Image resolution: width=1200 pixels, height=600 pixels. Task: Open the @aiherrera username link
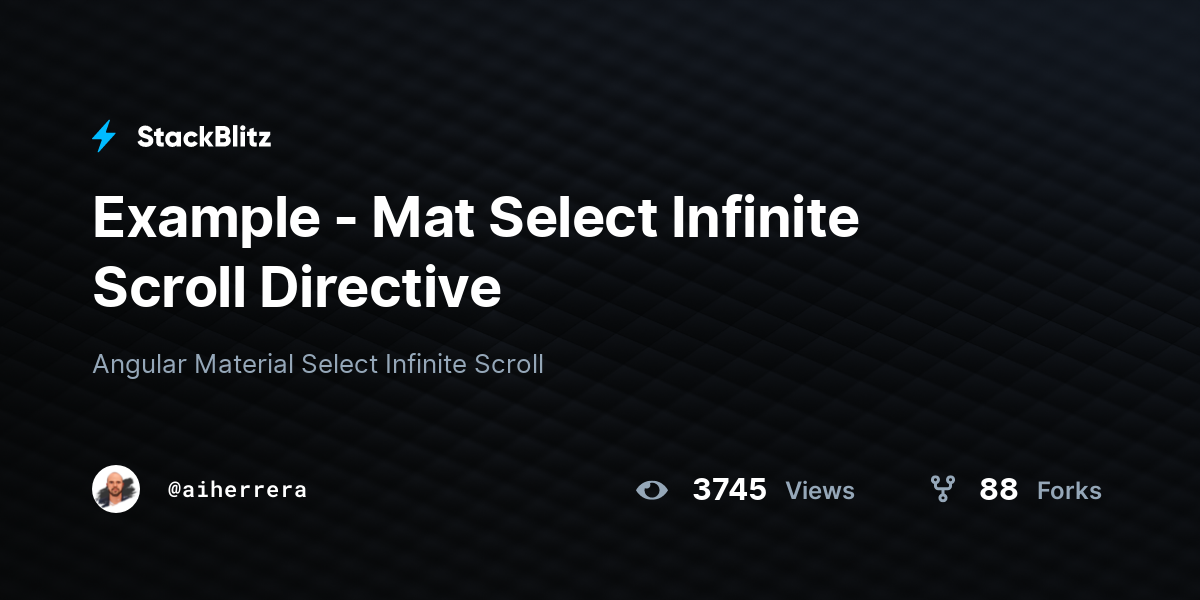pyautogui.click(x=237, y=490)
